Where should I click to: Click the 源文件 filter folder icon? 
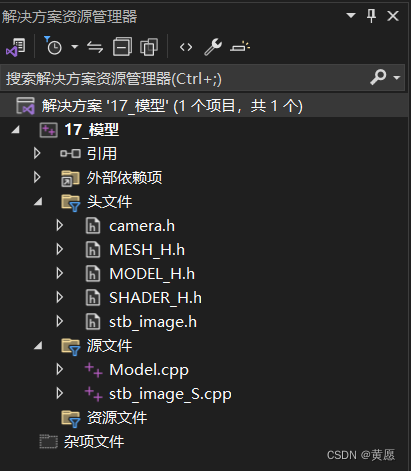tap(71, 347)
